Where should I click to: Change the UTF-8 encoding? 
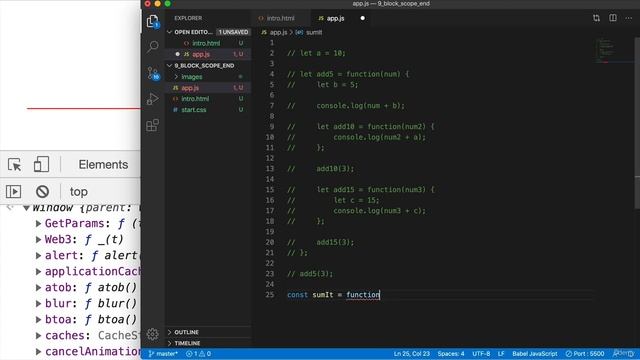[x=481, y=354]
